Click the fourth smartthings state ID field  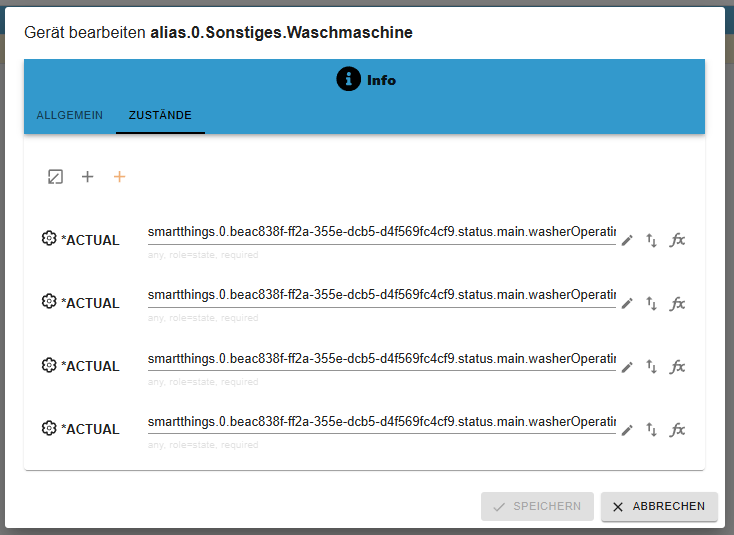pos(381,421)
